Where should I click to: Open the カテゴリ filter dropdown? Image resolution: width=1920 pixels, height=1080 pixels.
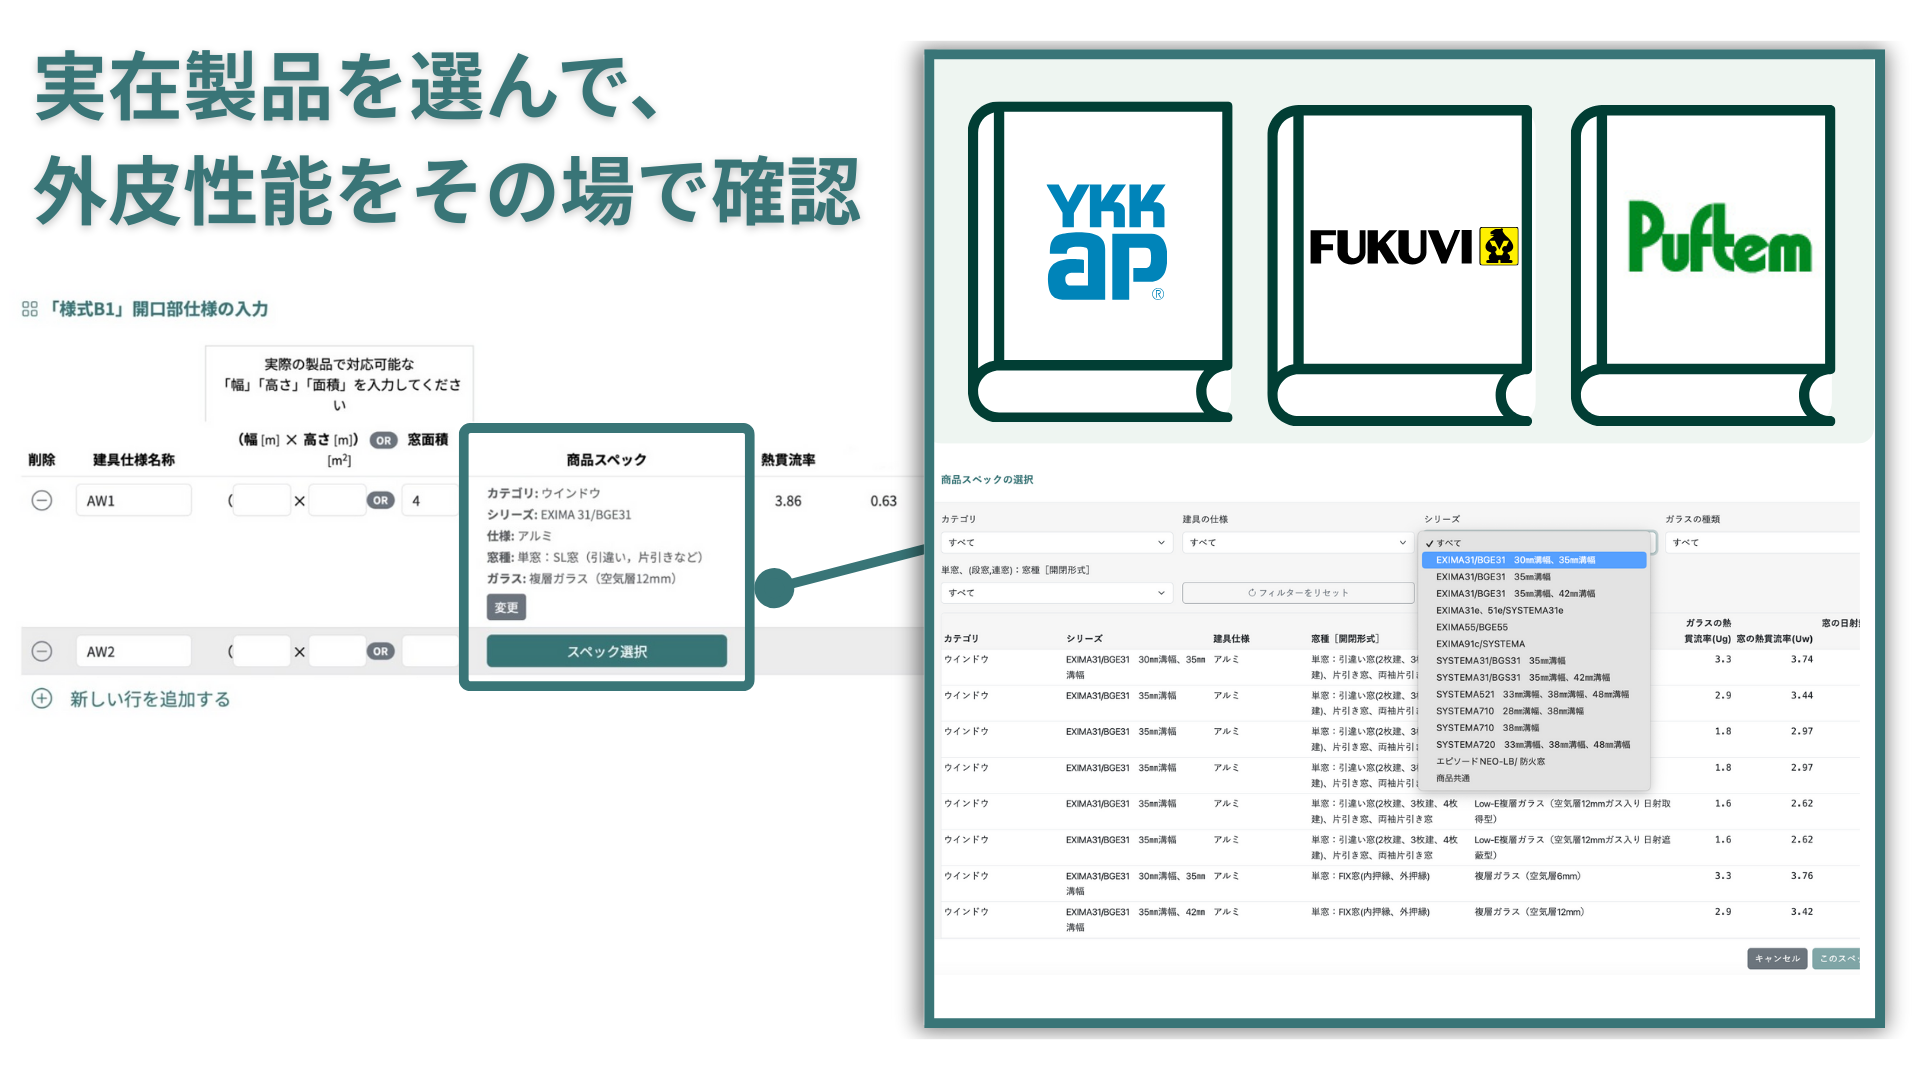pyautogui.click(x=1056, y=542)
